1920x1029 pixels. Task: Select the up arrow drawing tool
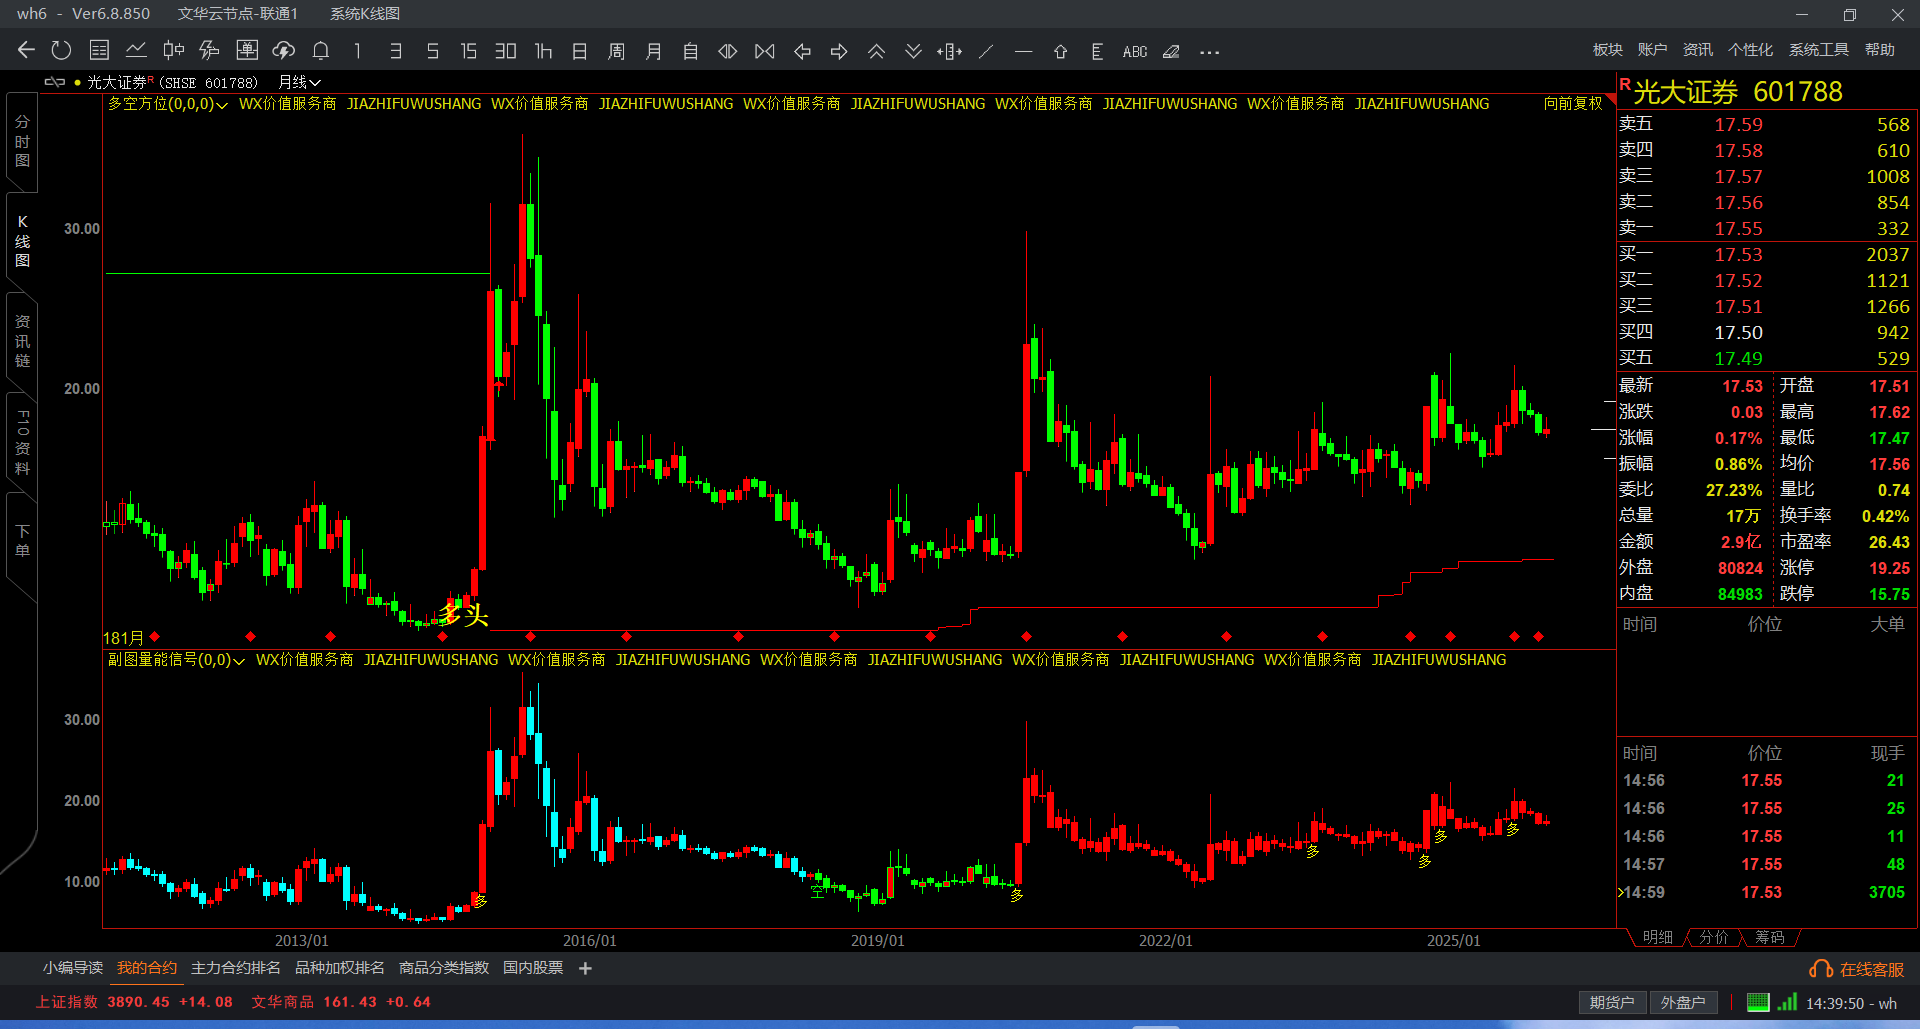pos(1060,50)
